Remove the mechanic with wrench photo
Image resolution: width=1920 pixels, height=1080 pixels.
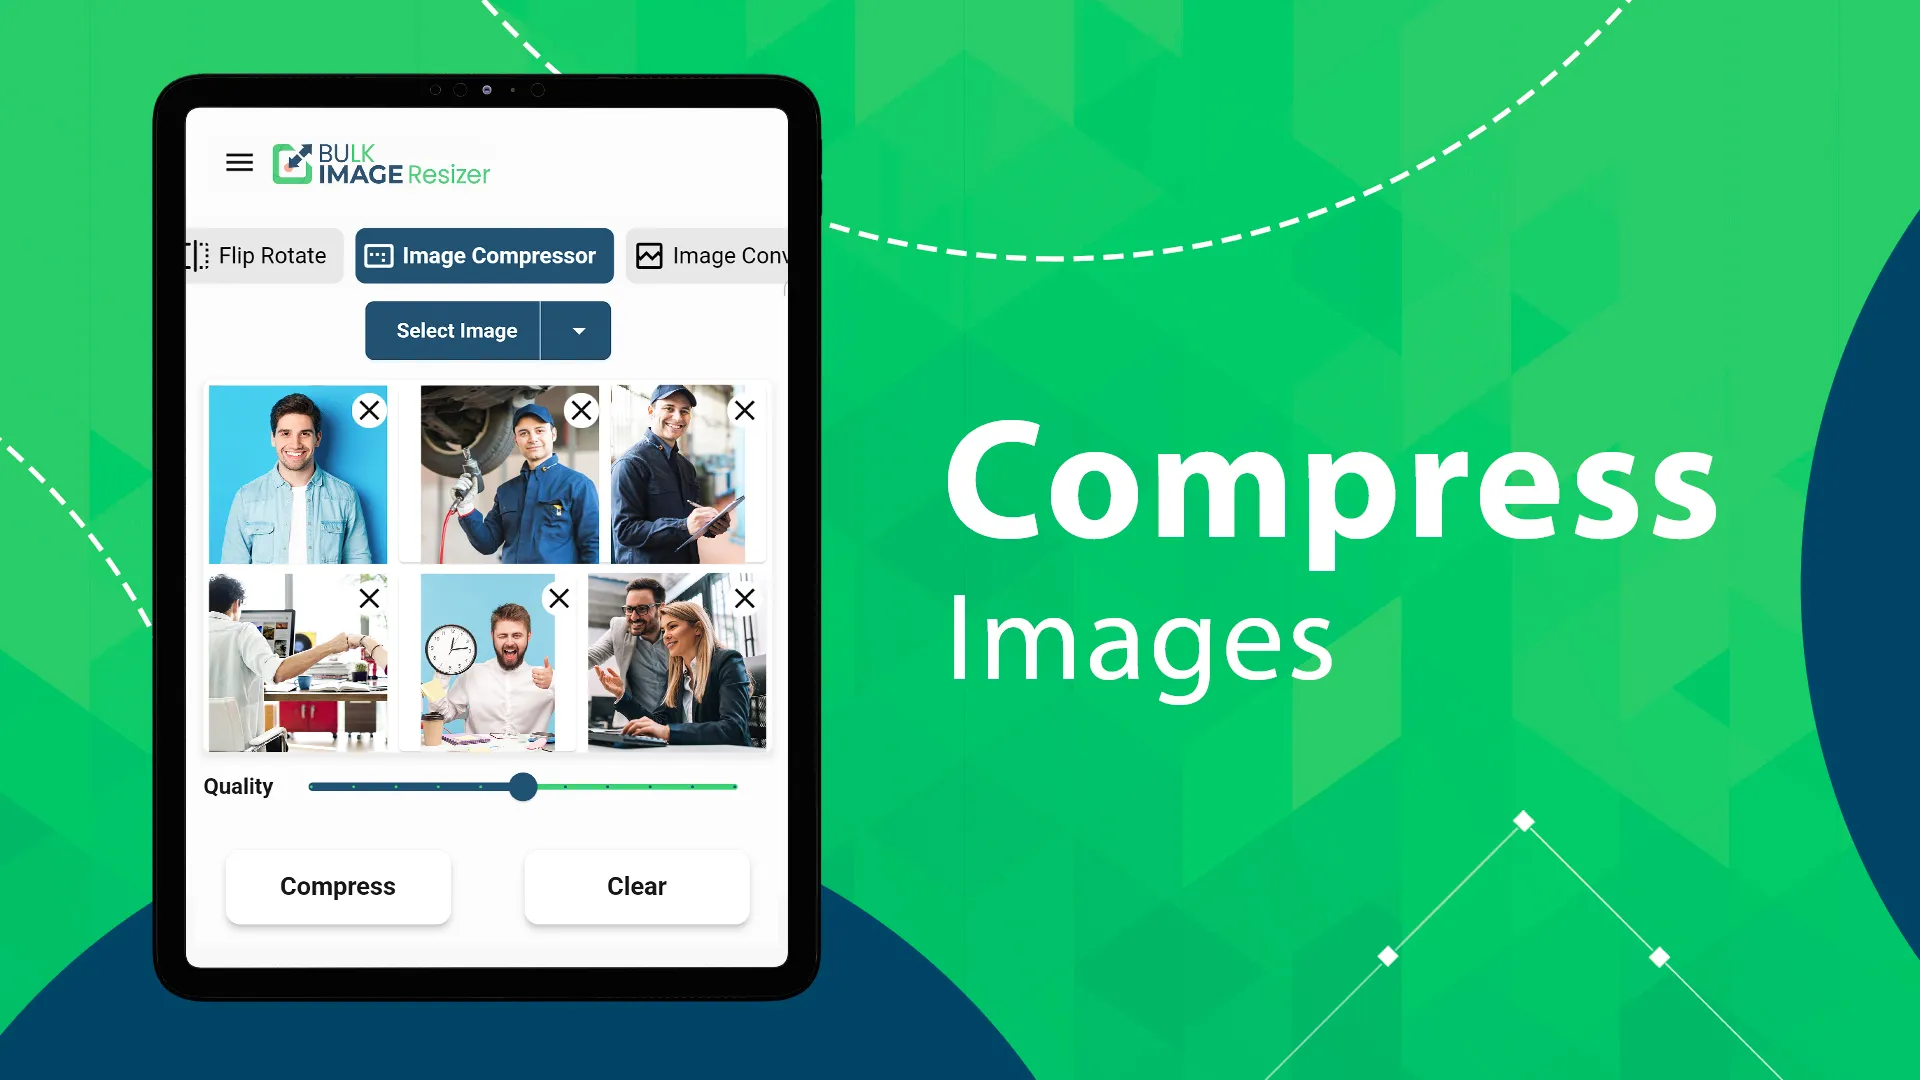click(580, 410)
